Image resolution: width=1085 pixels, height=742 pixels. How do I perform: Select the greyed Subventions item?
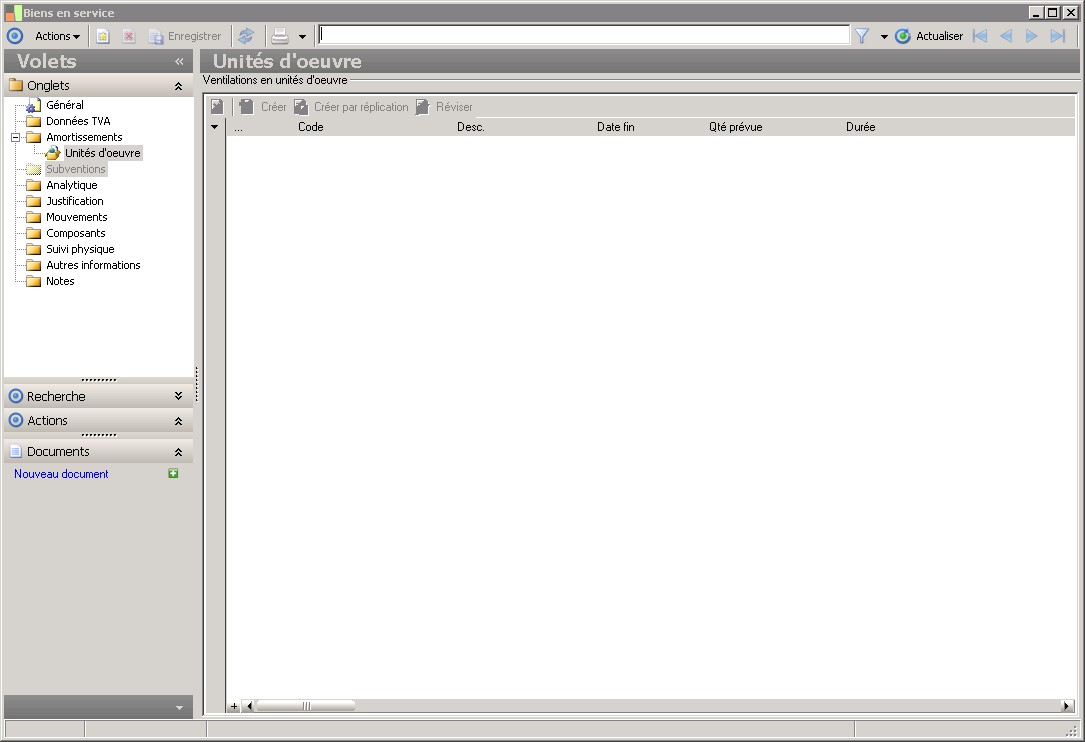tap(75, 169)
